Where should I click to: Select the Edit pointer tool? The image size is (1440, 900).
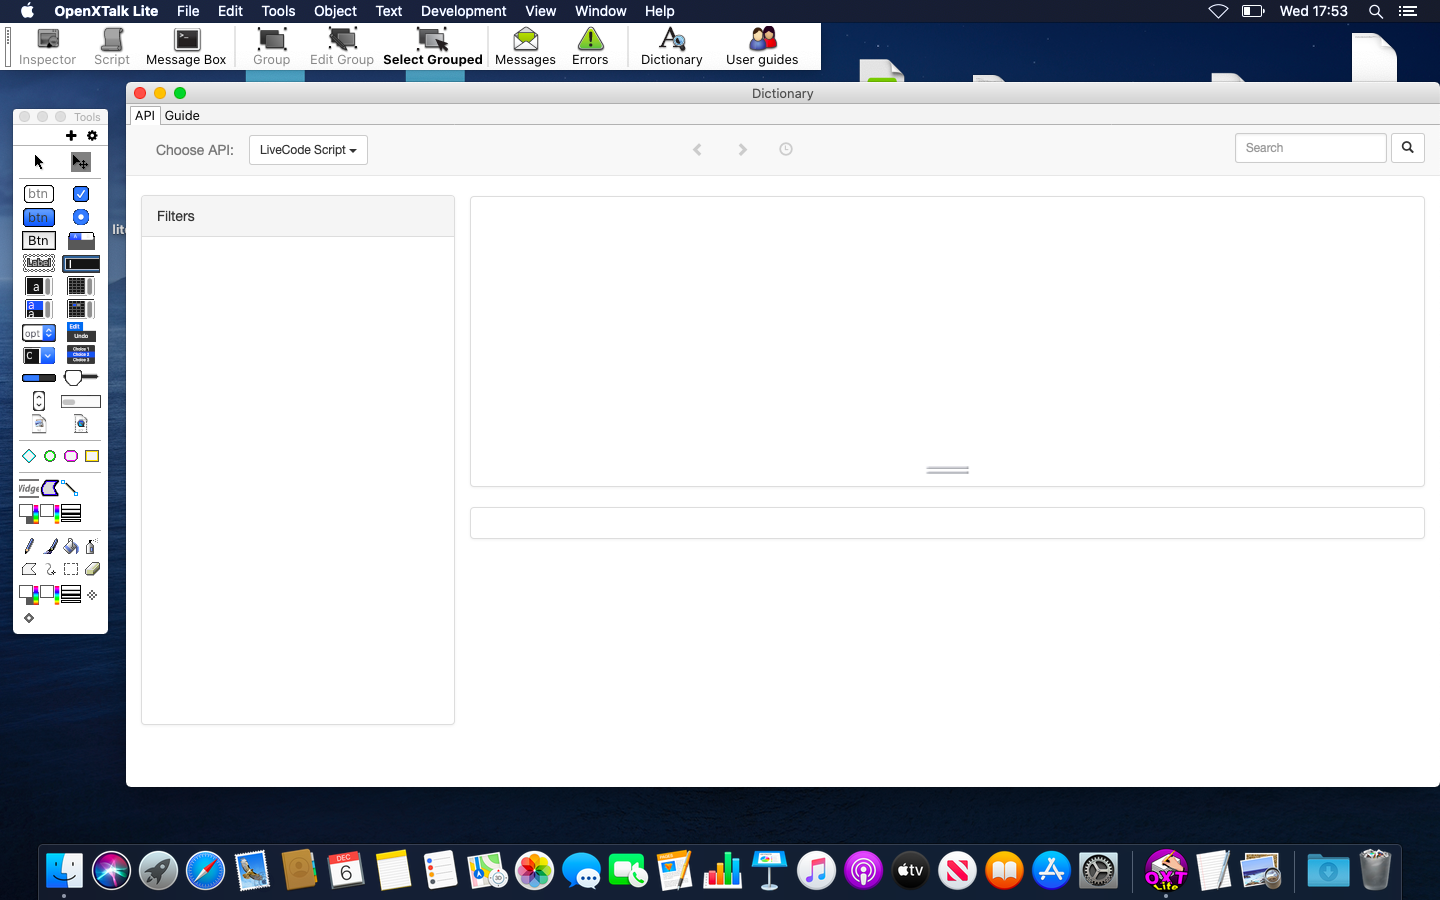(80, 162)
